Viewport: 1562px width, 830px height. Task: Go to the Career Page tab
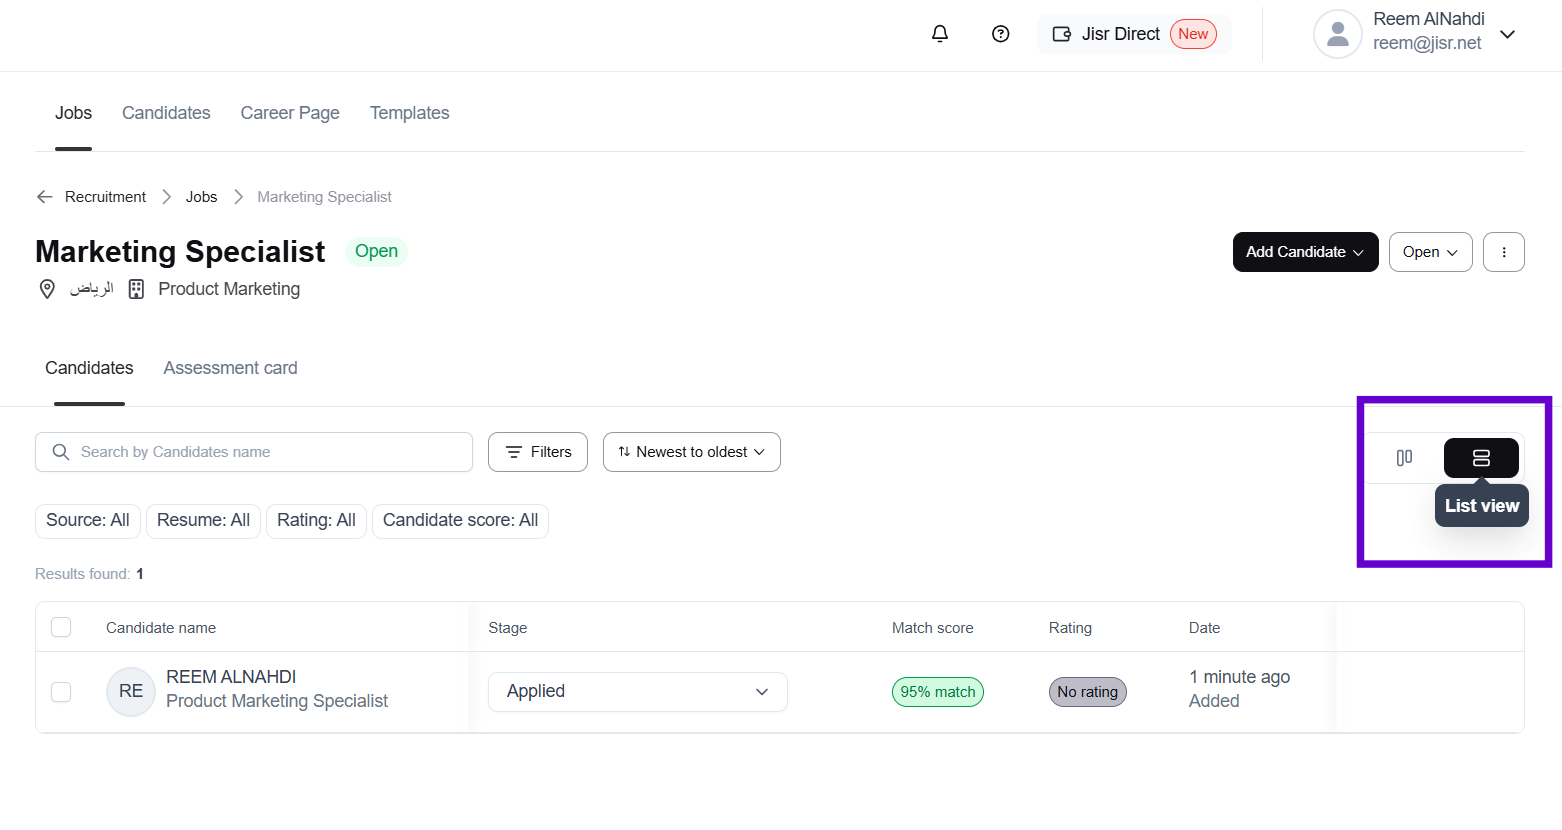pyautogui.click(x=290, y=113)
